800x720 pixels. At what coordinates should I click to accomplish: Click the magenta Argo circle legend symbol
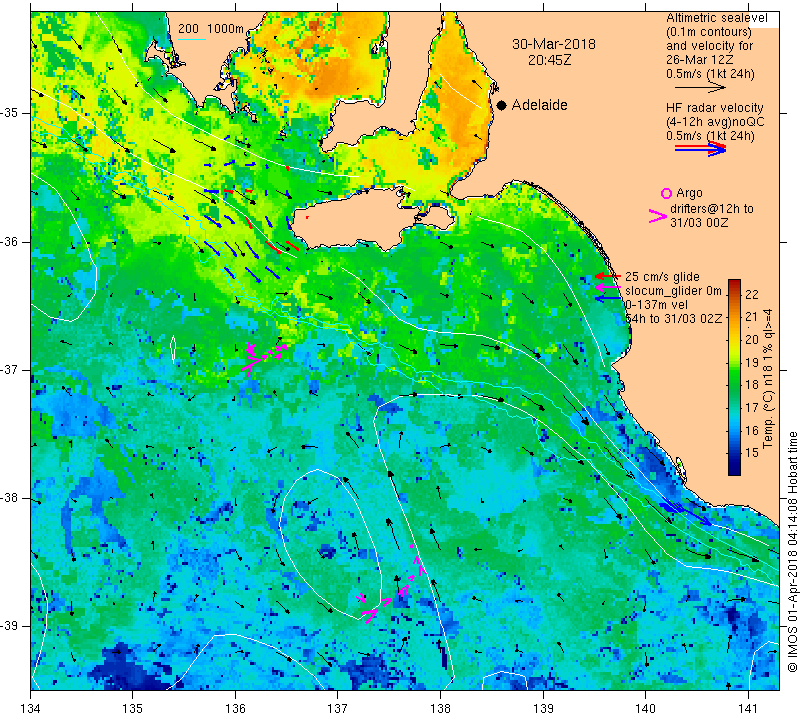(666, 193)
